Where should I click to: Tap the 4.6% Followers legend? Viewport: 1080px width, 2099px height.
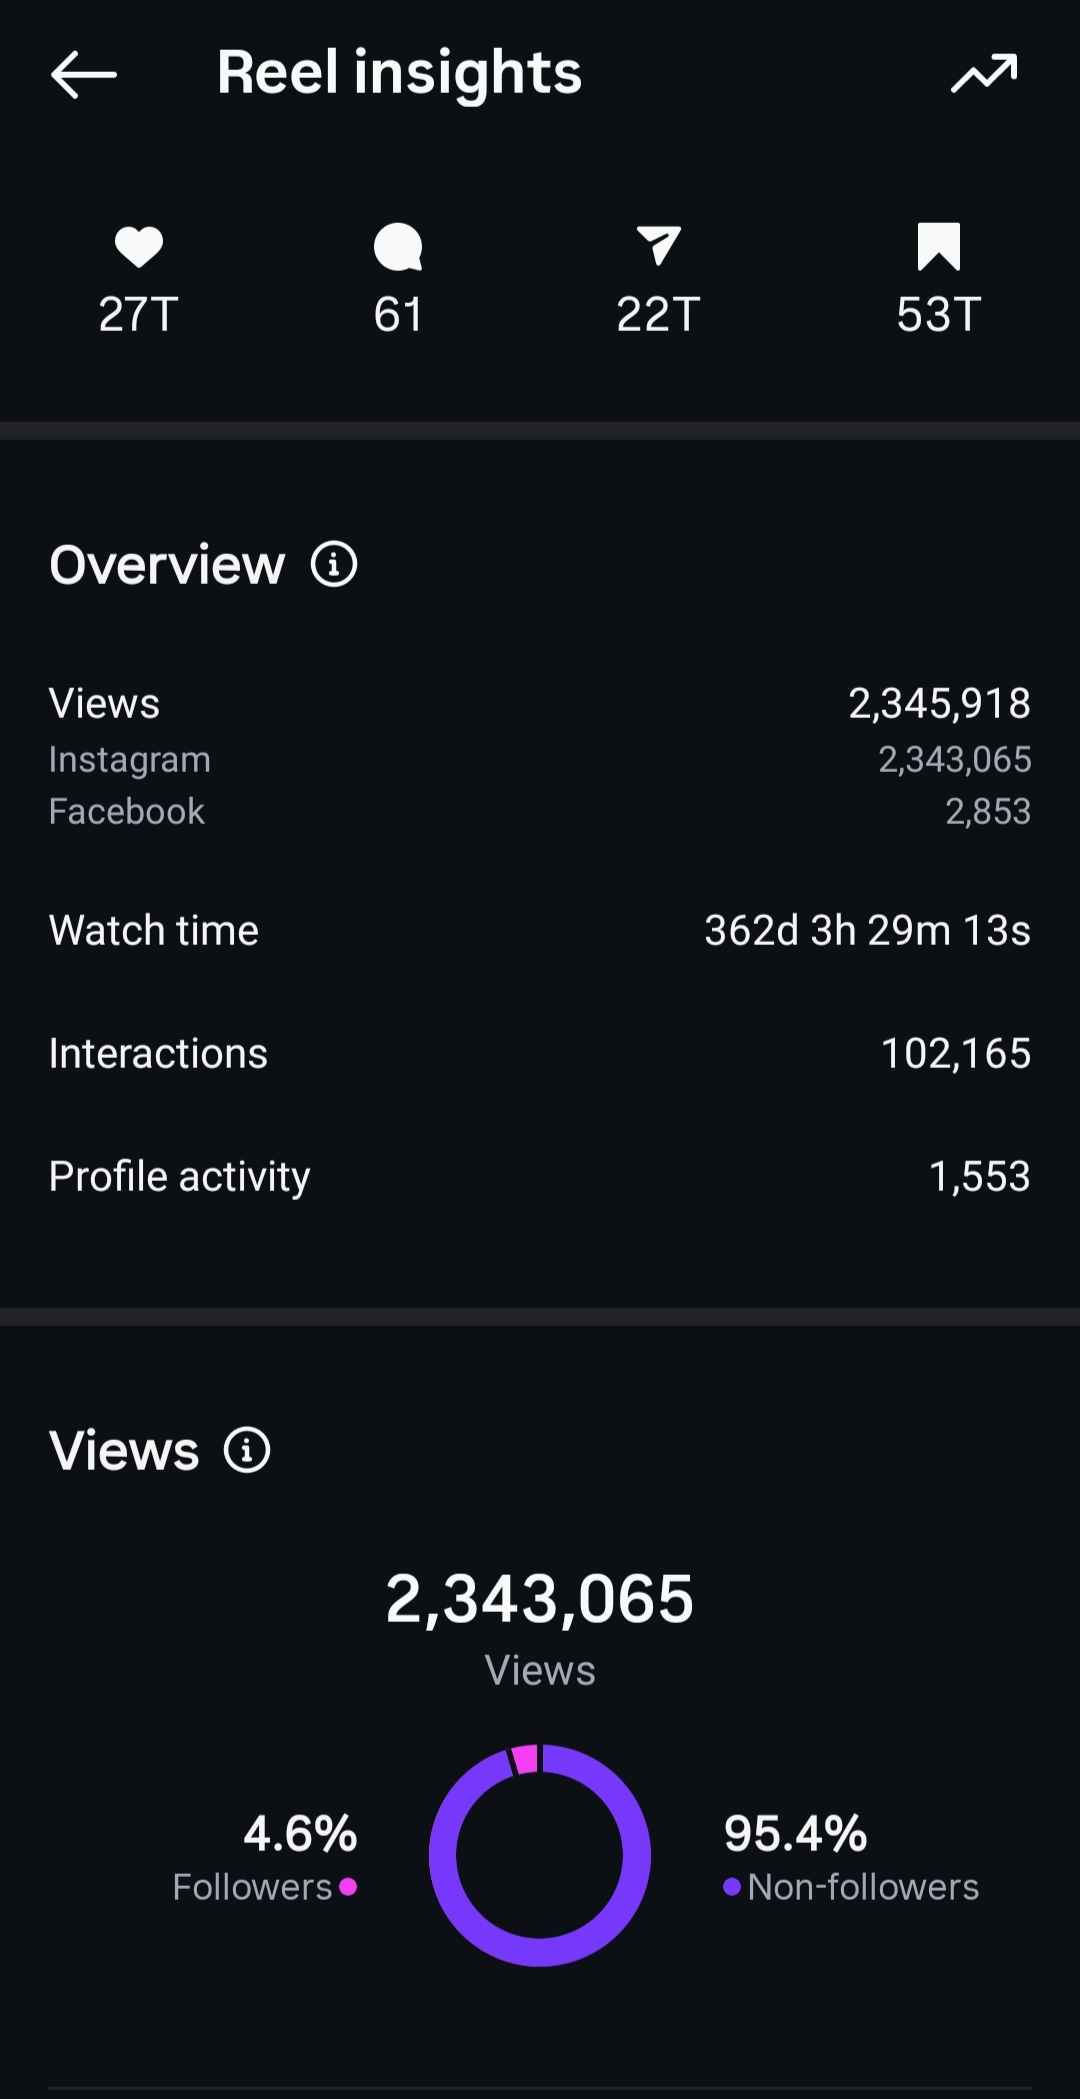click(265, 1858)
